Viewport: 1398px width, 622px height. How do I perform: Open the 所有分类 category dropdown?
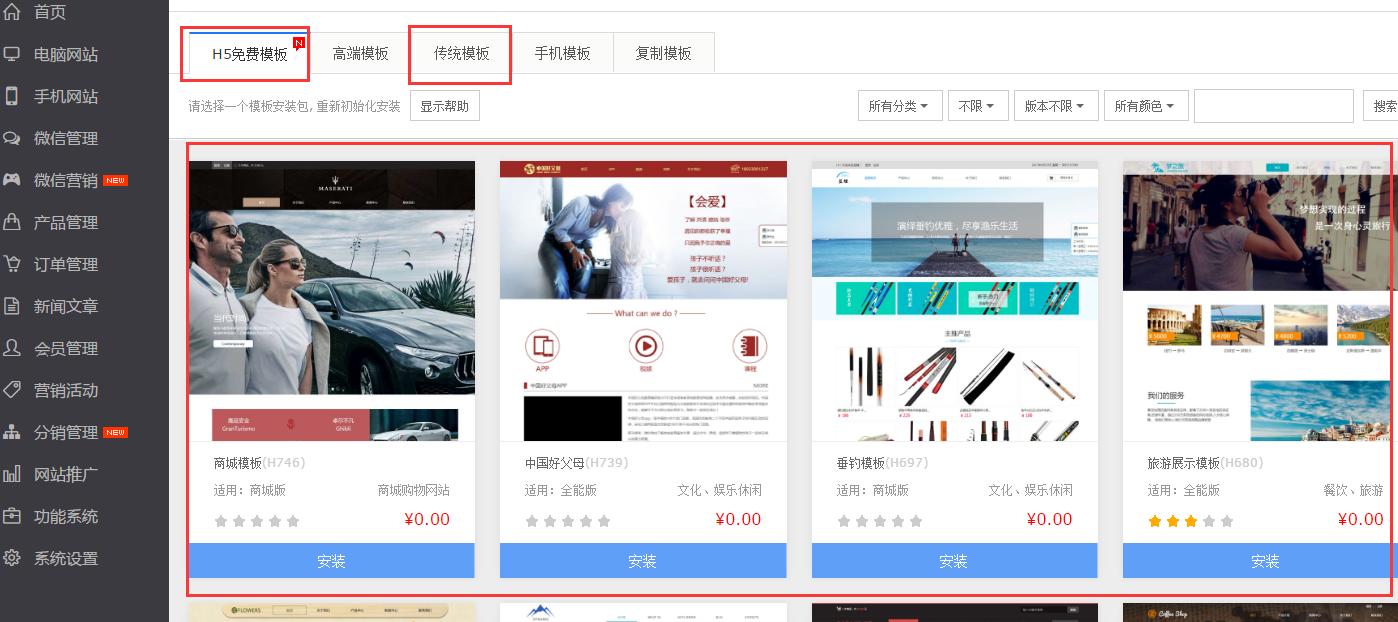(x=900, y=105)
